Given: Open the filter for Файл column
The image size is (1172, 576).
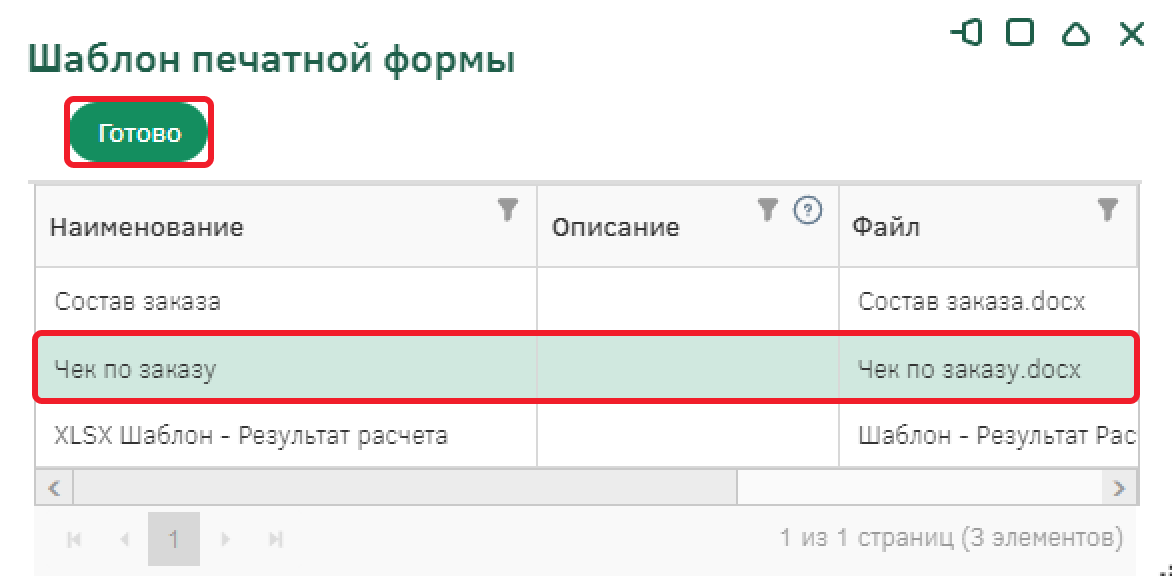Looking at the screenshot, I should click(x=1107, y=209).
